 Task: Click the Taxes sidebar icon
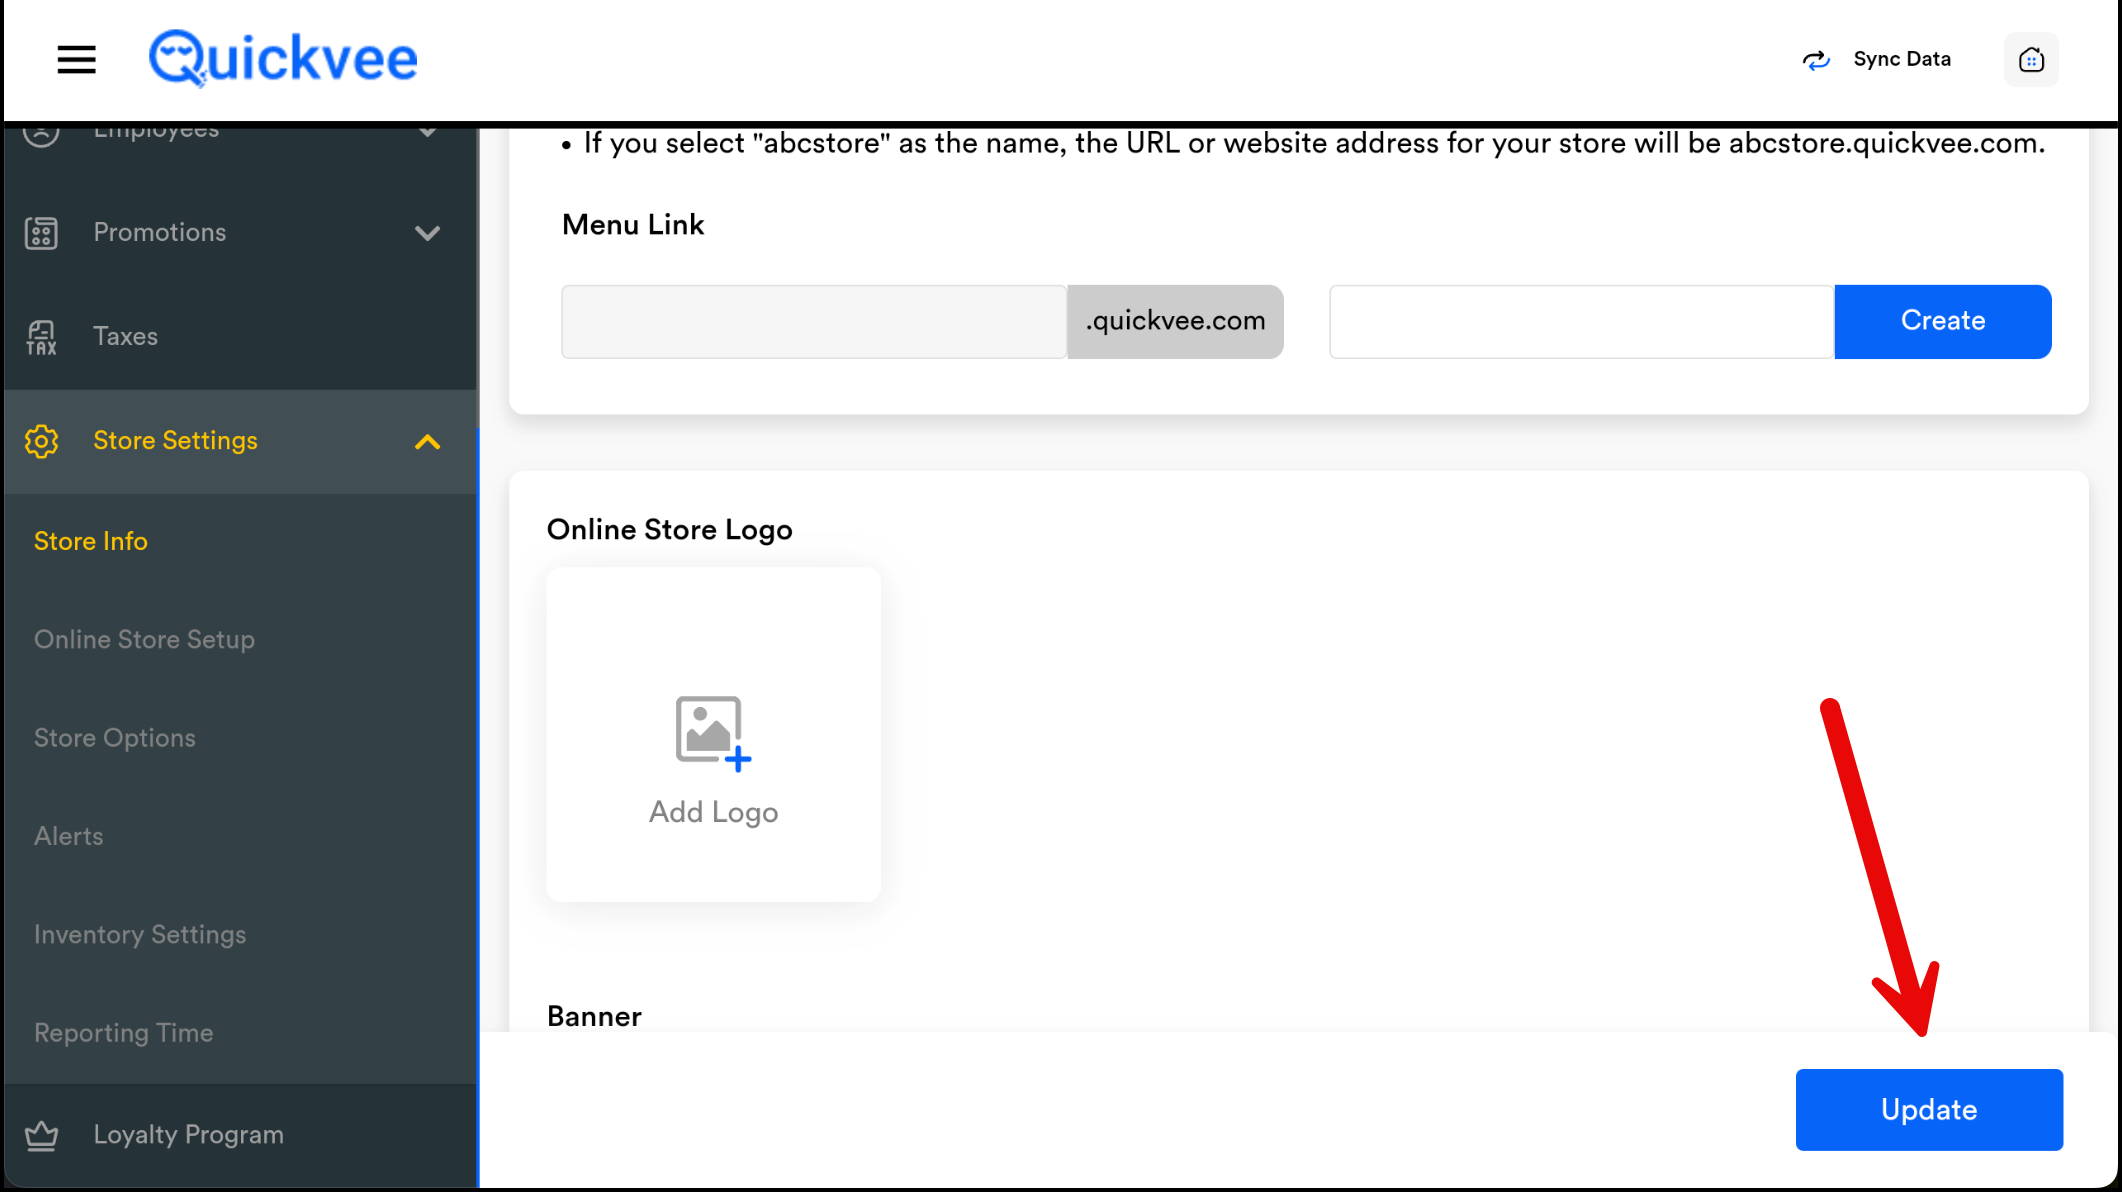click(x=41, y=337)
